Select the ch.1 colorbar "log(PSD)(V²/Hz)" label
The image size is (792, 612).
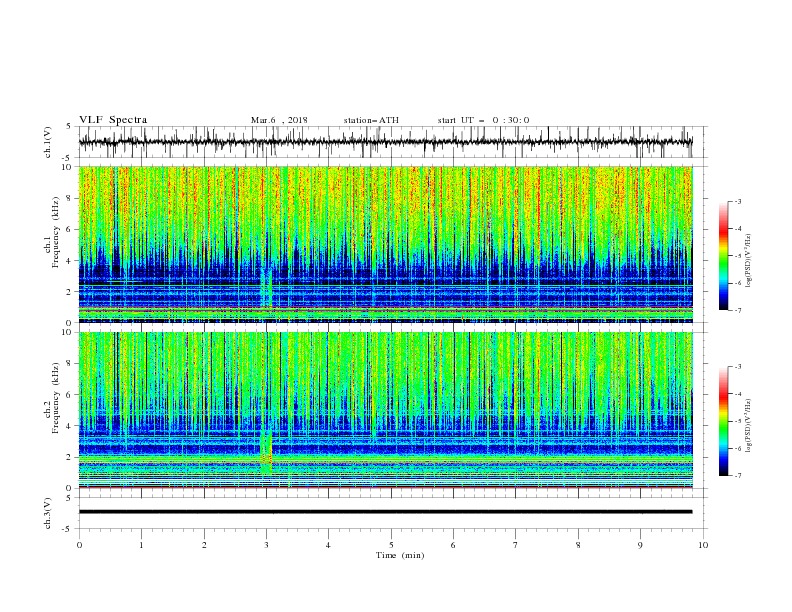748,261
